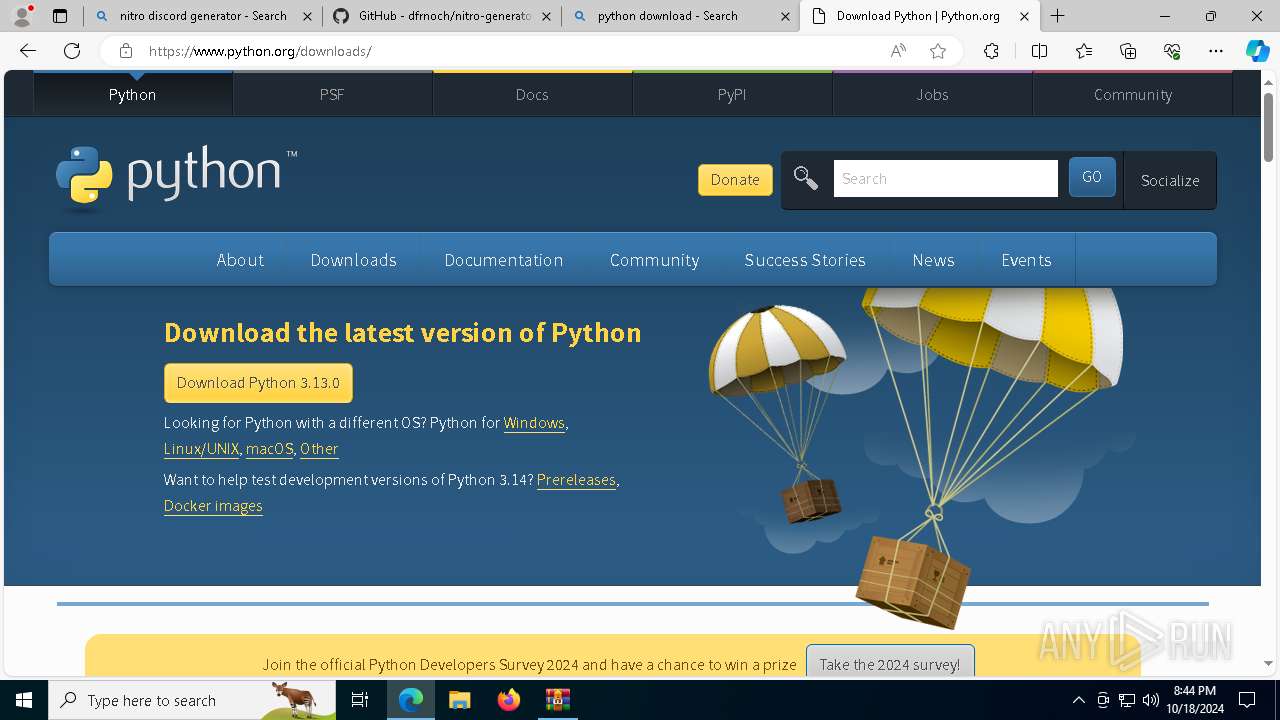Click the python.org magnifier search icon
Image resolution: width=1280 pixels, height=720 pixels.
coord(805,179)
